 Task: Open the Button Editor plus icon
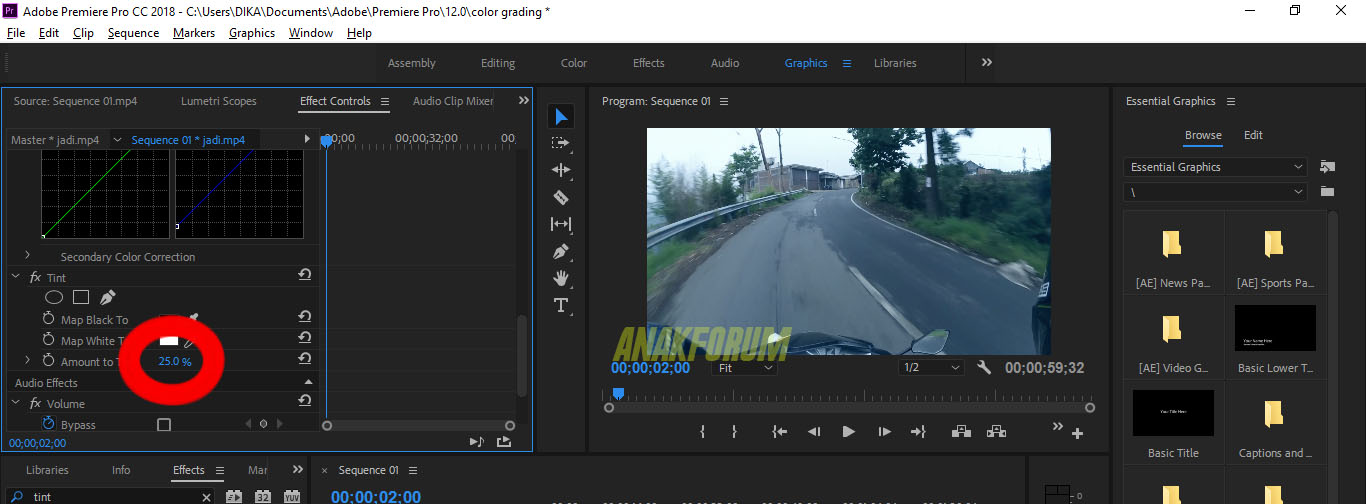[x=1077, y=434]
